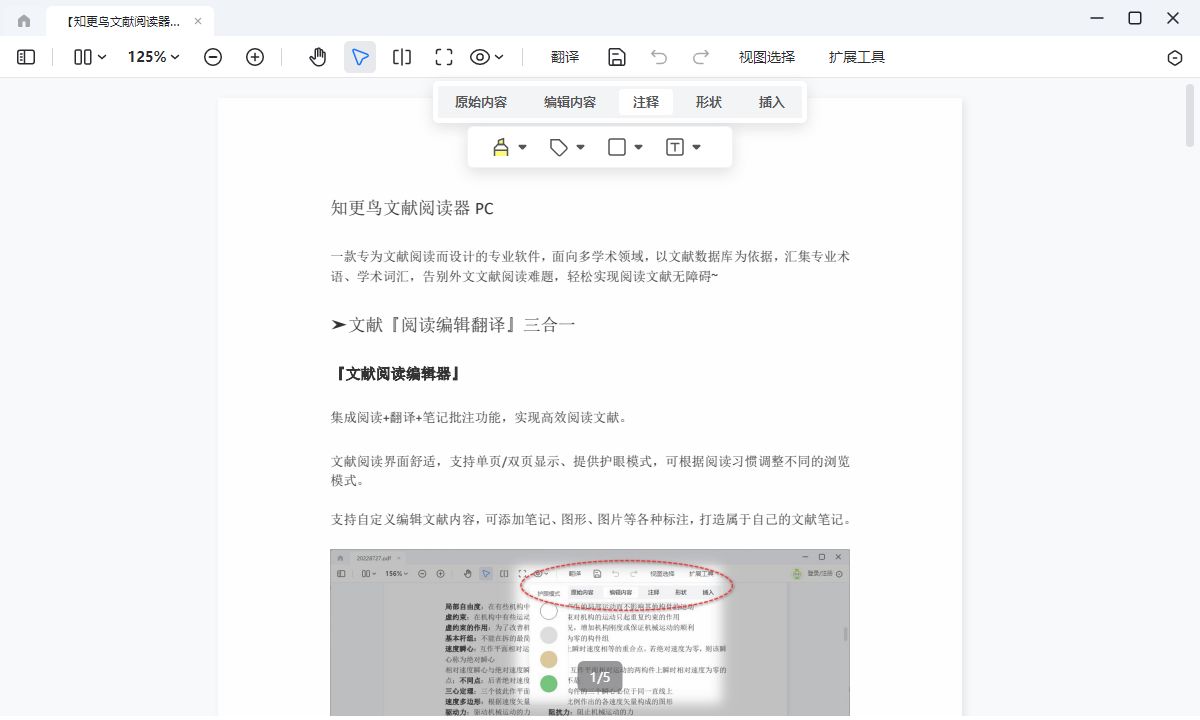Click the embedded screenshot image in the document
Viewport: 1200px width, 720px height.
tap(590, 632)
